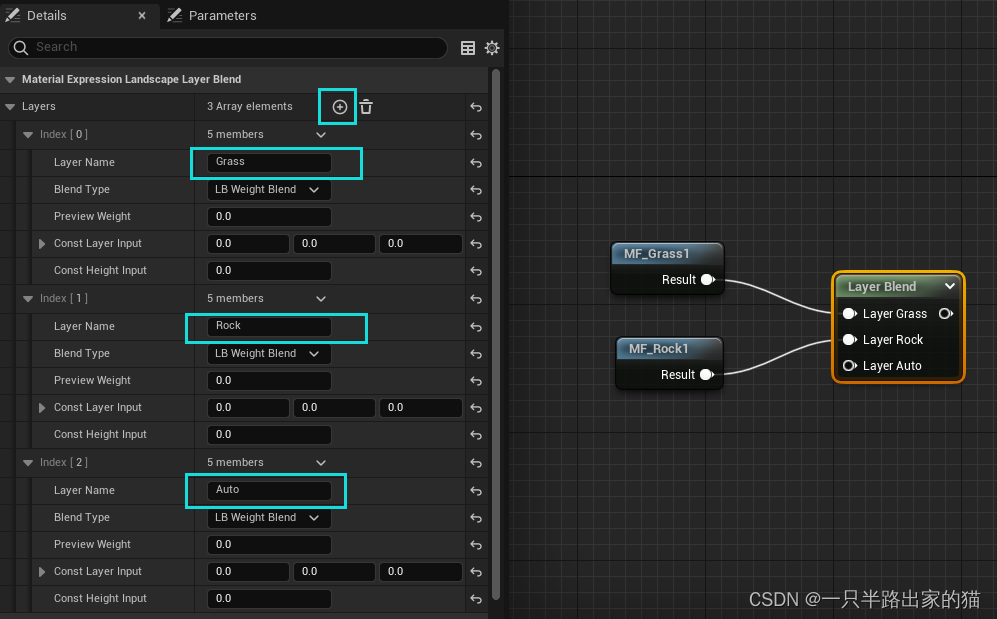Reset Auto Layer Name to default
997x619 pixels.
[x=476, y=491]
